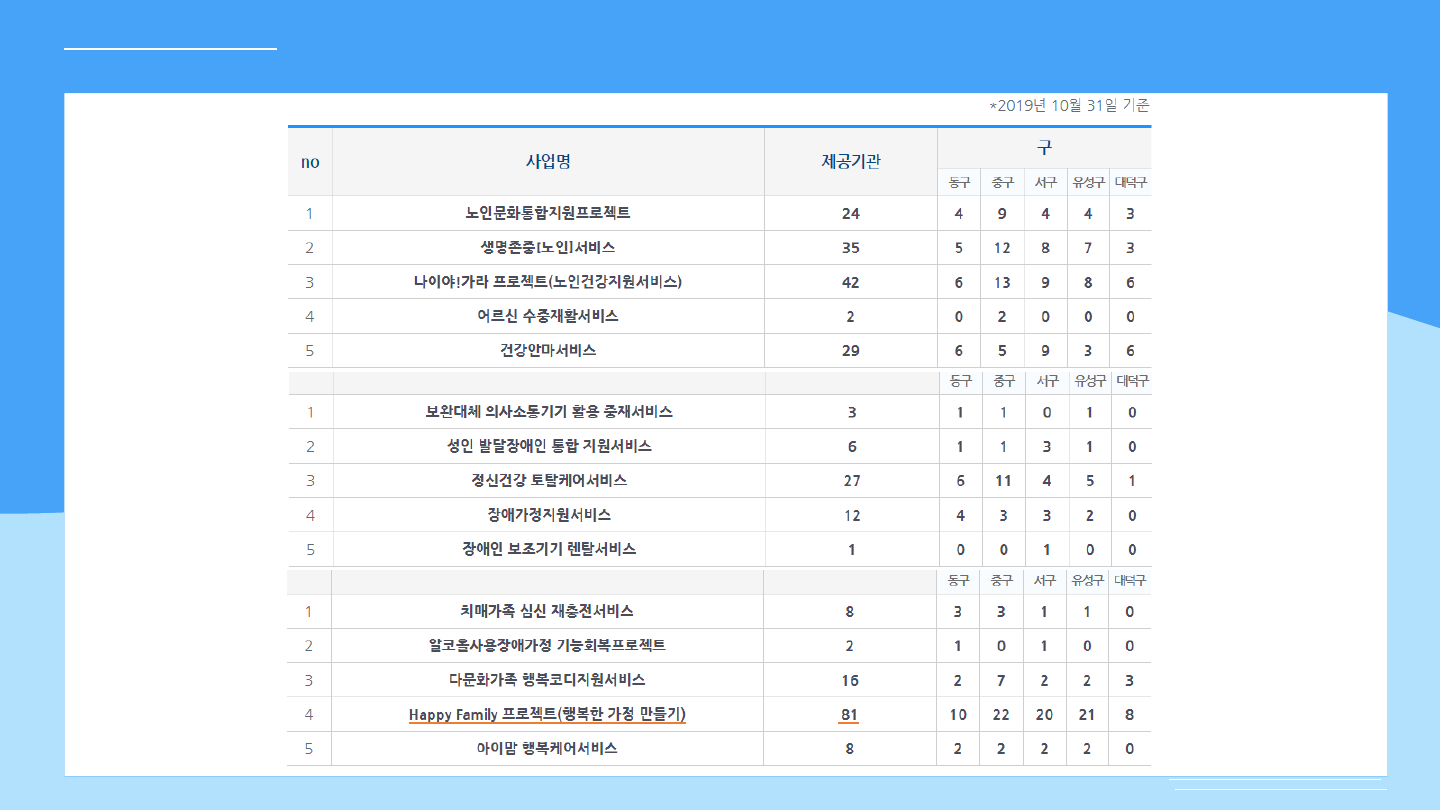Click the 노인문화통합지원프로젝트 row title

pyautogui.click(x=548, y=213)
